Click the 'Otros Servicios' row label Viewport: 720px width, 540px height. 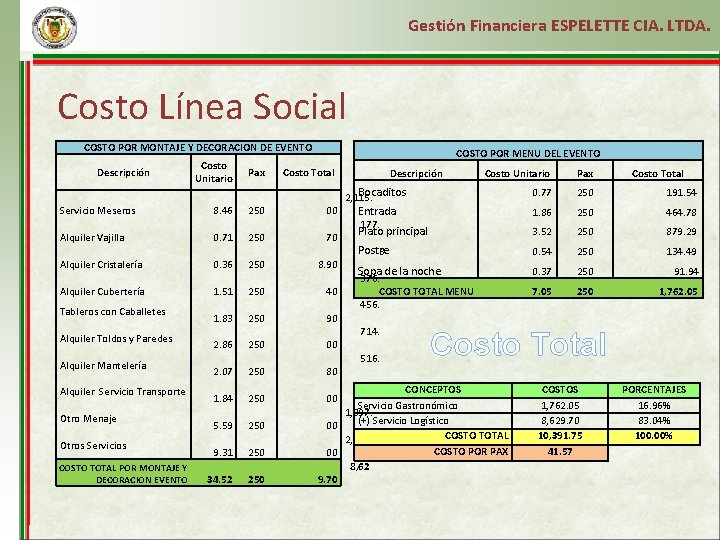[93, 446]
